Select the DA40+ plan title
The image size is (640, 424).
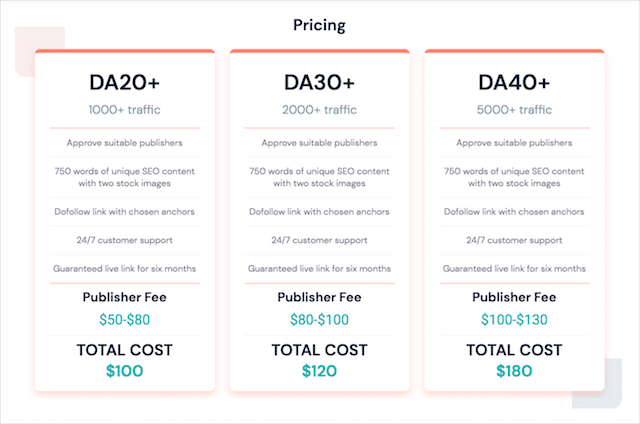point(514,80)
